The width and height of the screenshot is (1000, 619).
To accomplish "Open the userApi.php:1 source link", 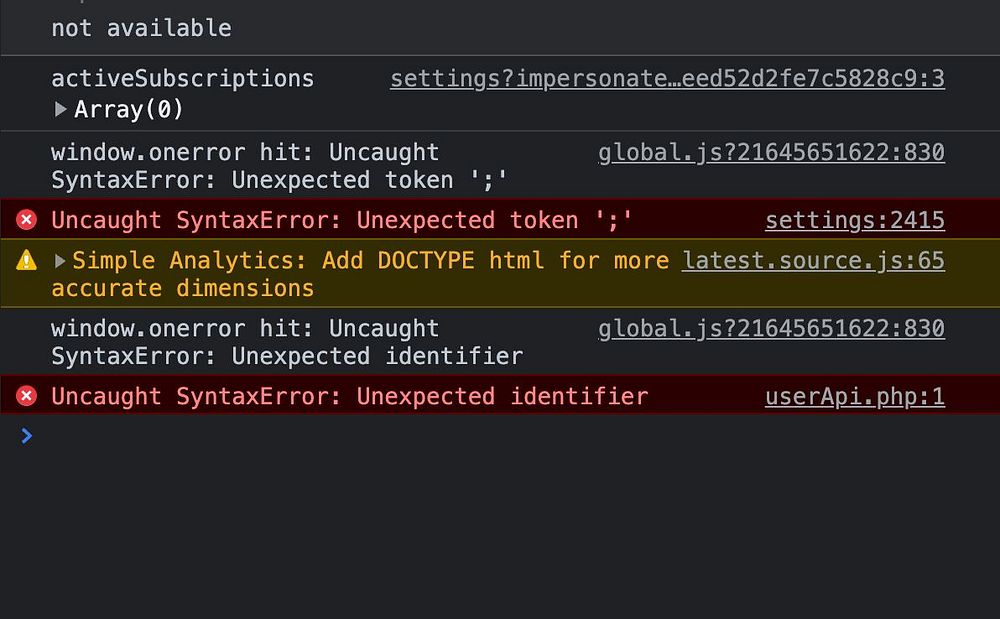I will [854, 396].
